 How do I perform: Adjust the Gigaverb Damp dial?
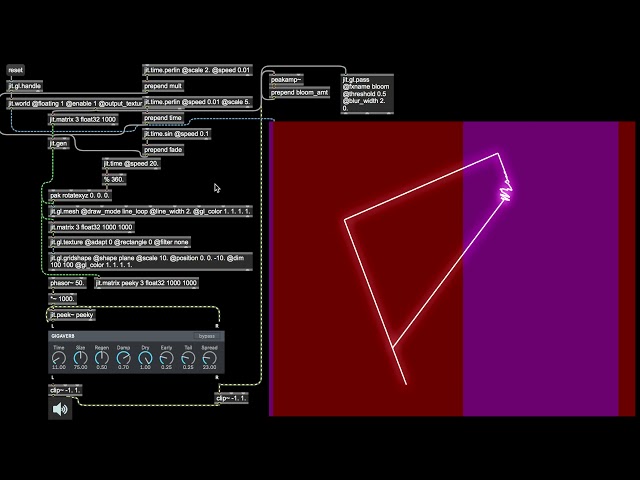123,358
